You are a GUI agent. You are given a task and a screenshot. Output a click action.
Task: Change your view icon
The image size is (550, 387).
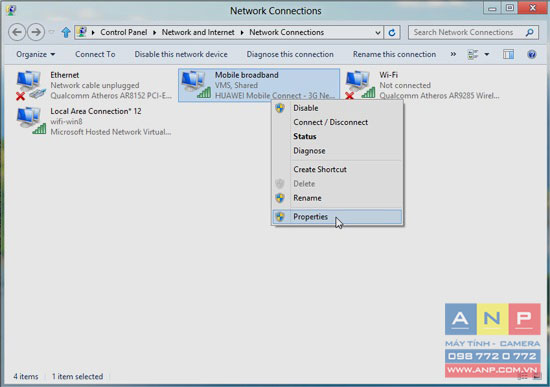pos(473,54)
